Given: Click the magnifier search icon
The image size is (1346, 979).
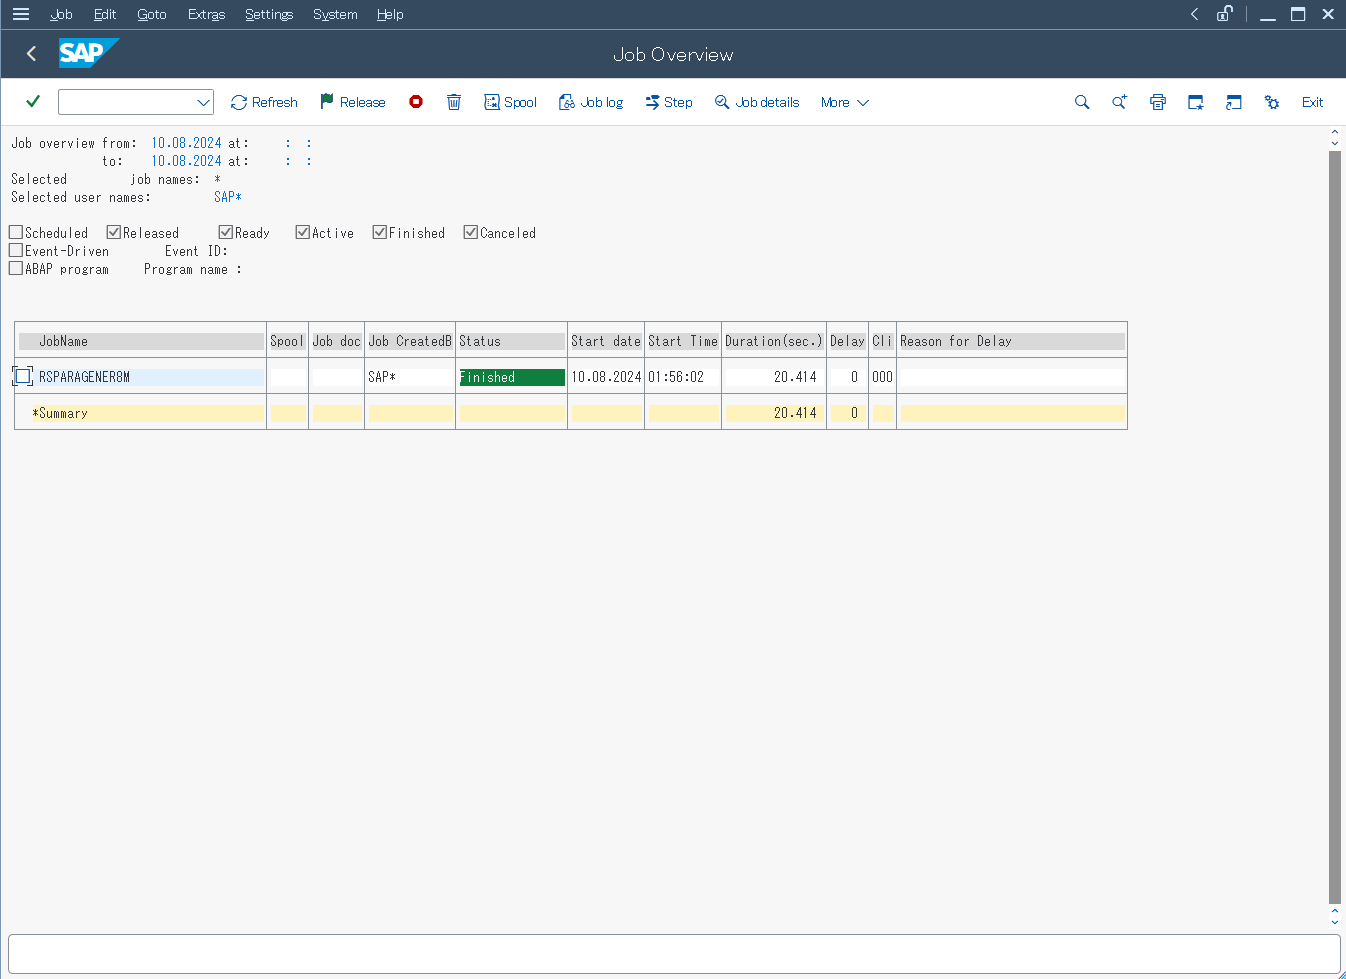Looking at the screenshot, I should coord(1082,102).
